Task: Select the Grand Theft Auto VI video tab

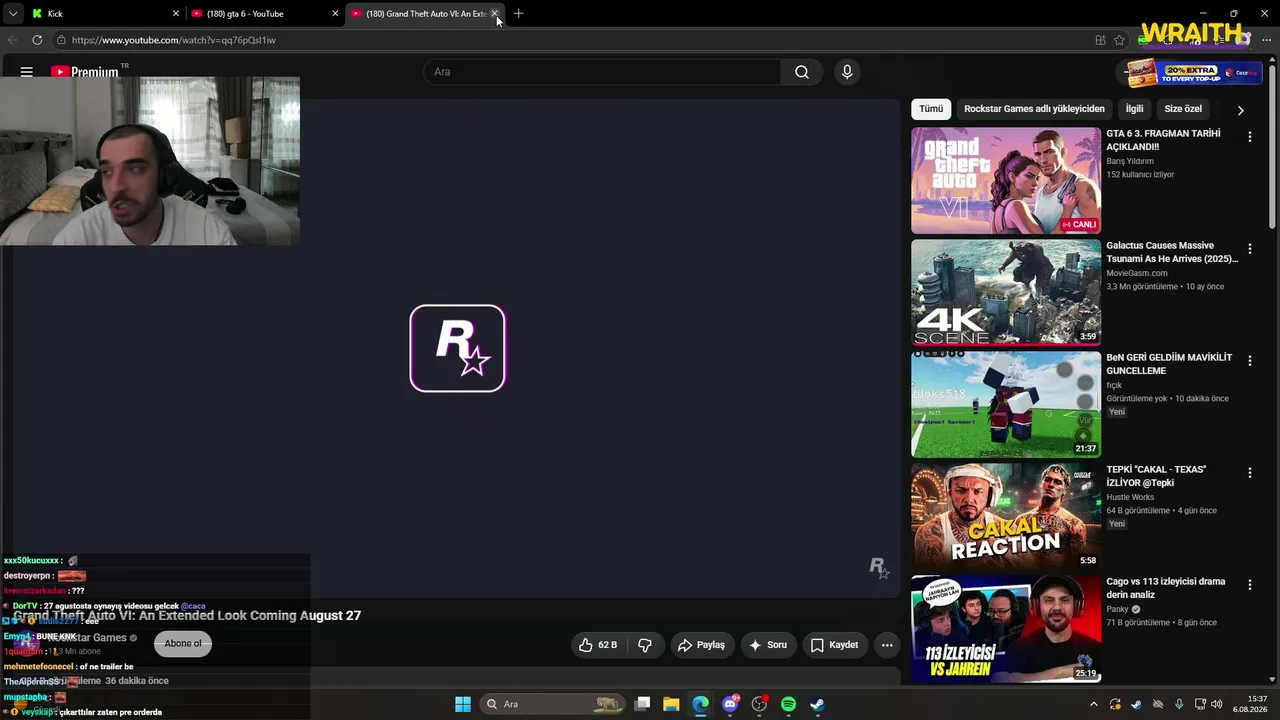Action: (424, 14)
